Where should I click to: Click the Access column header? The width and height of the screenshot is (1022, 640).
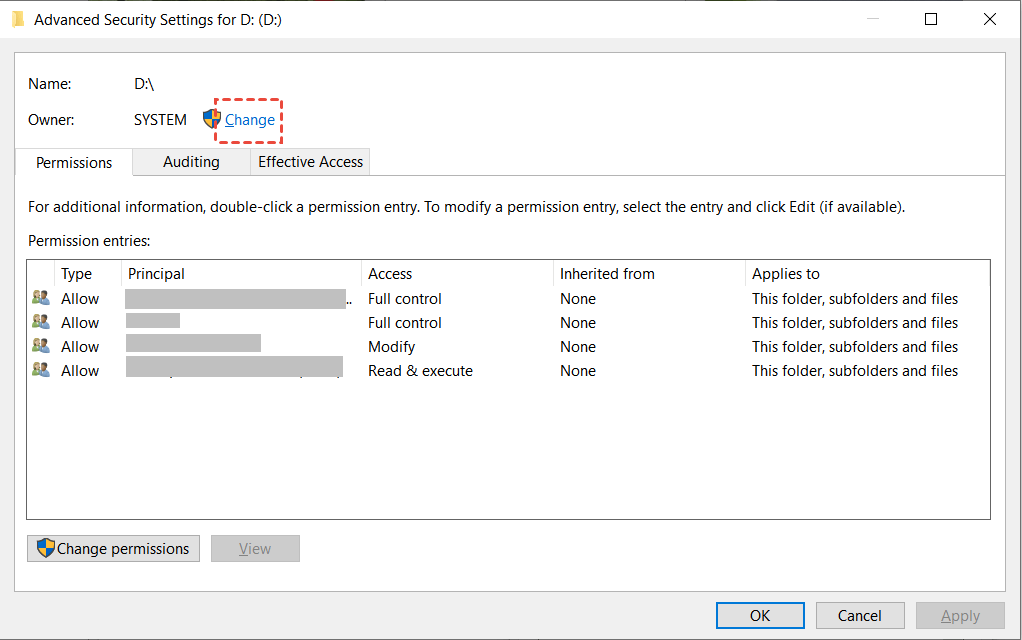[x=390, y=274]
